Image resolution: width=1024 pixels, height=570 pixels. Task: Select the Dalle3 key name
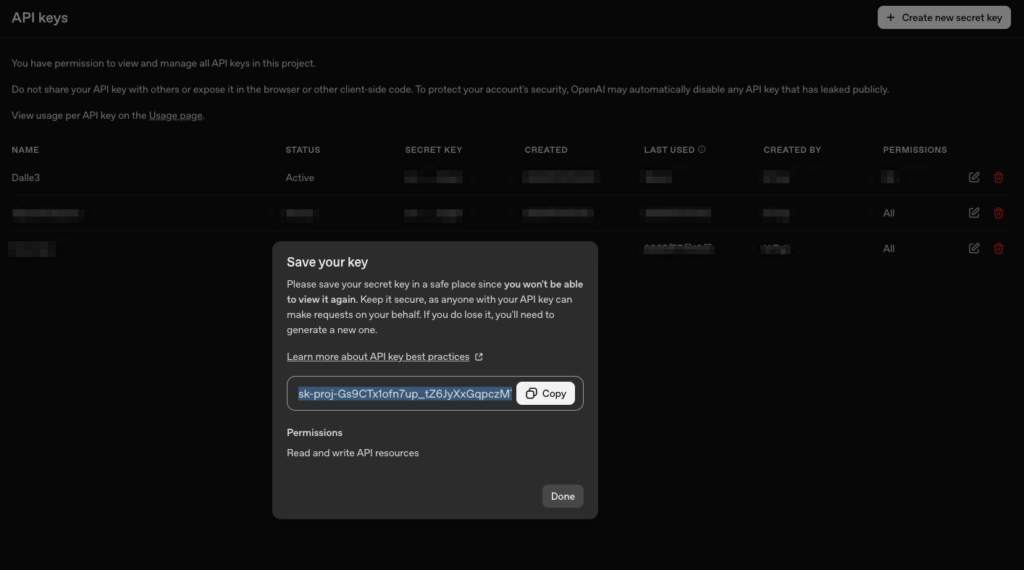tap(25, 178)
